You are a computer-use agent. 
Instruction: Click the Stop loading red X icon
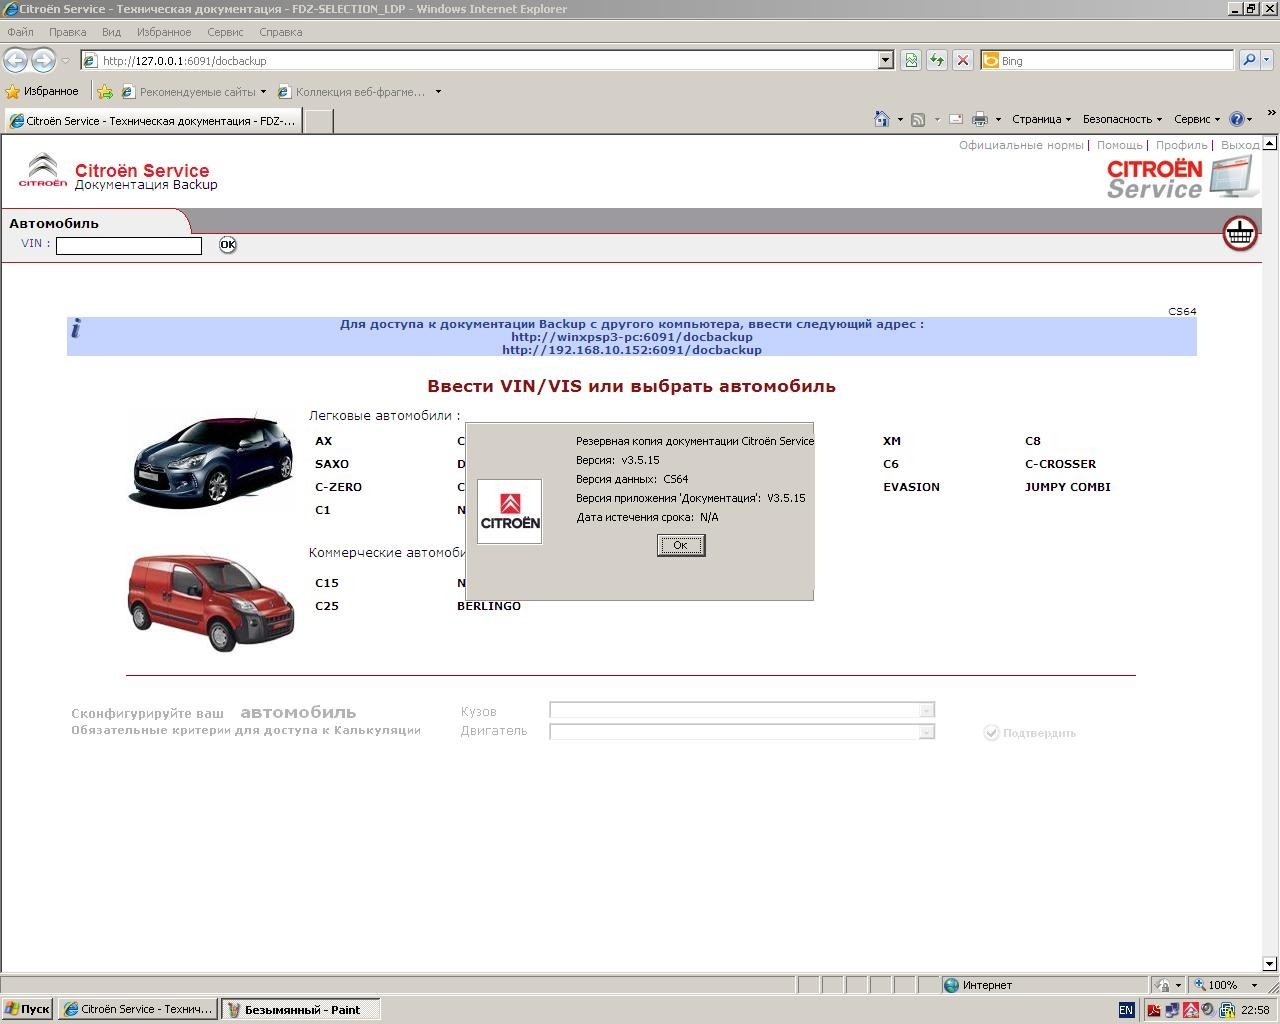(963, 60)
